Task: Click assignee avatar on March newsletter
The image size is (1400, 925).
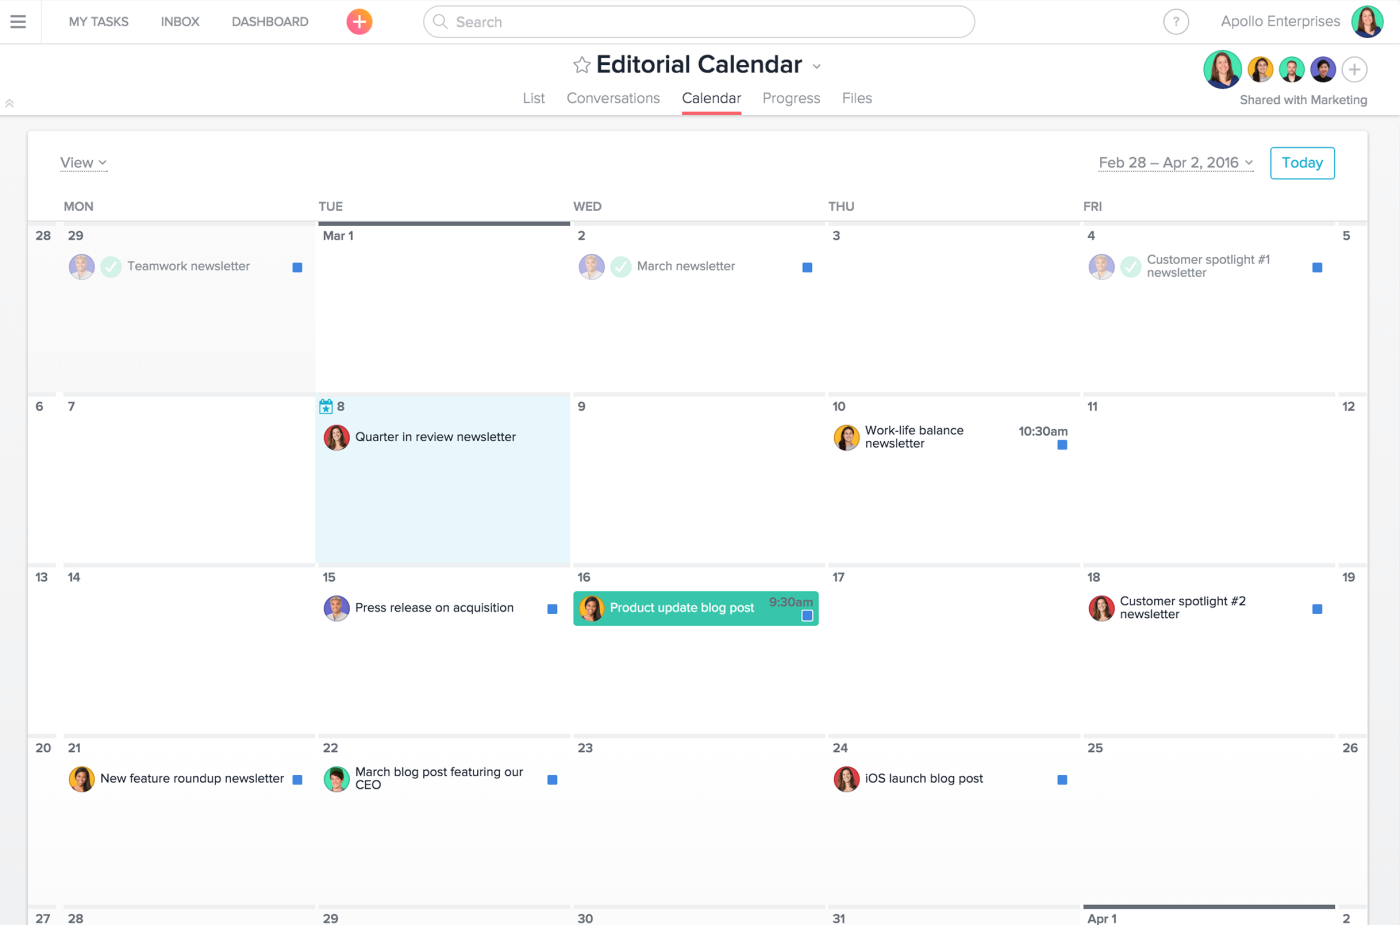Action: click(x=592, y=267)
